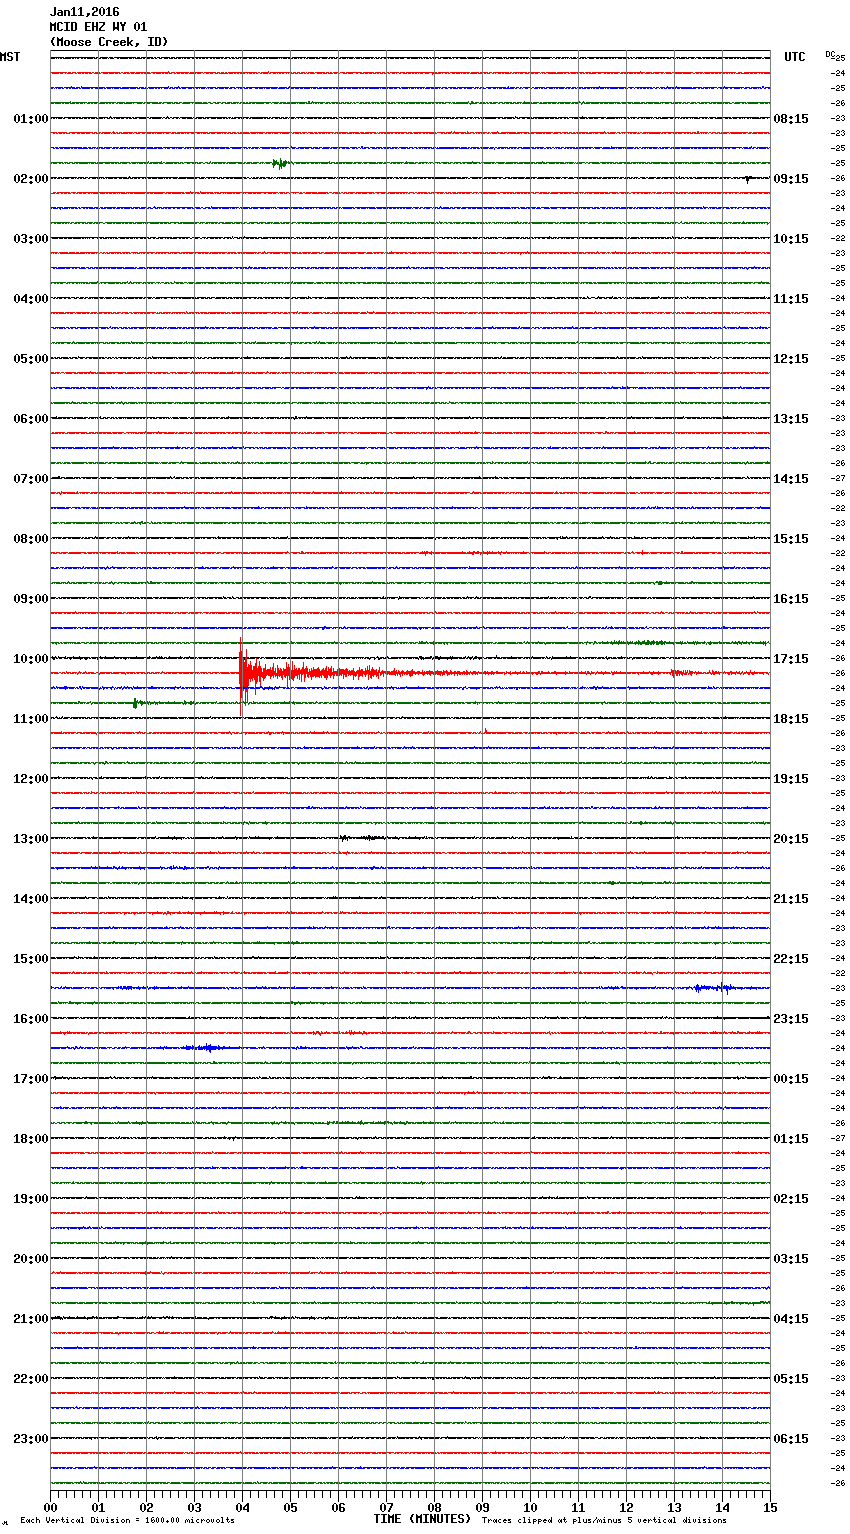This screenshot has height=1534, width=850.
Task: Click the 10:15 UTC time label
Action: click(791, 239)
